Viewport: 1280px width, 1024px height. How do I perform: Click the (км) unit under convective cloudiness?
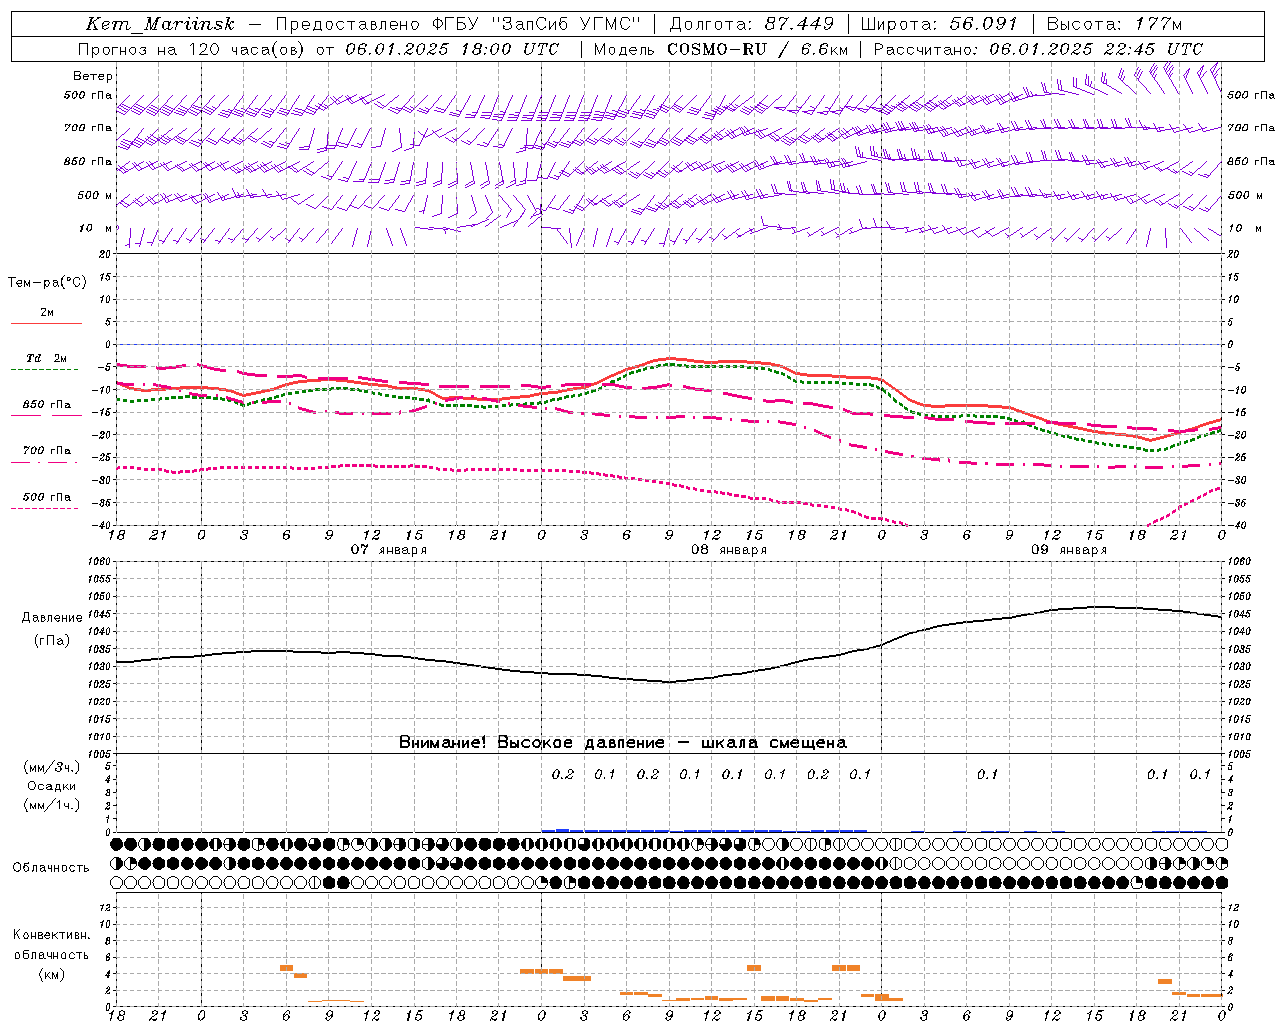(x=51, y=974)
